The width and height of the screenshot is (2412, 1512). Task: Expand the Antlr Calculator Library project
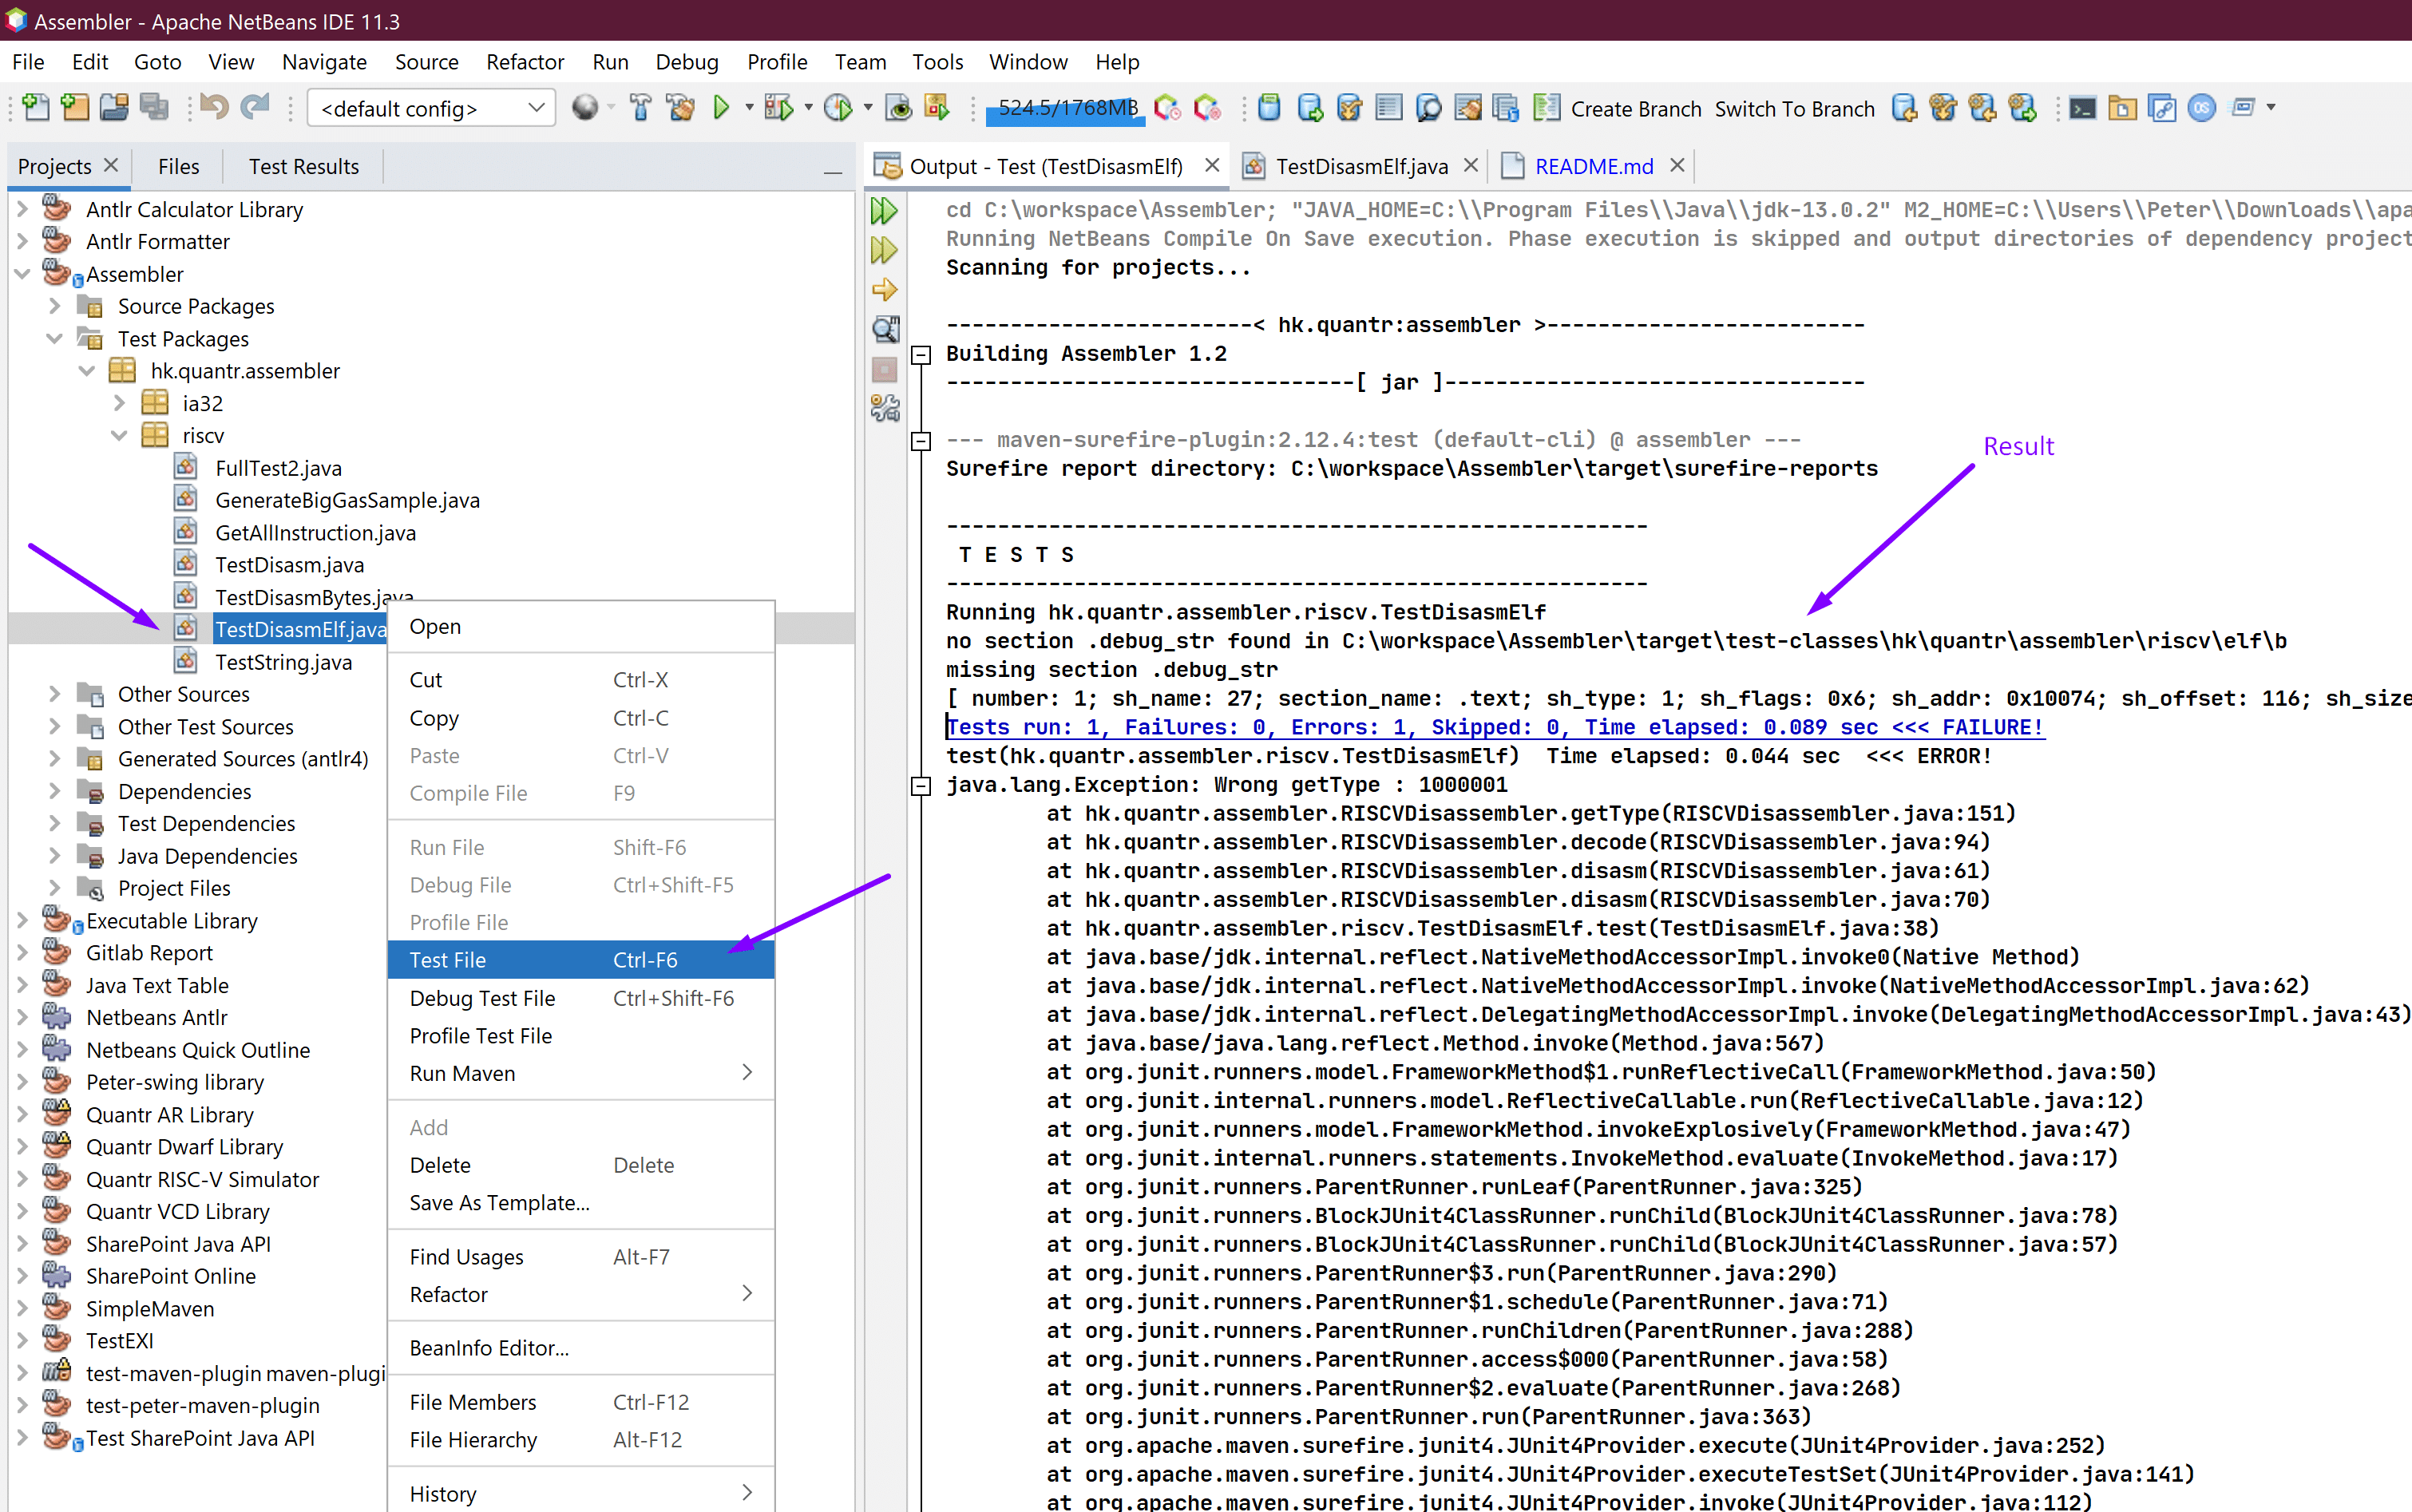(22, 209)
